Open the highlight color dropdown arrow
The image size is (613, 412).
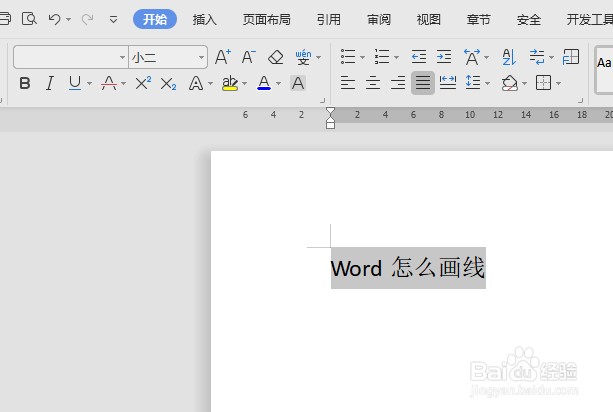point(245,83)
